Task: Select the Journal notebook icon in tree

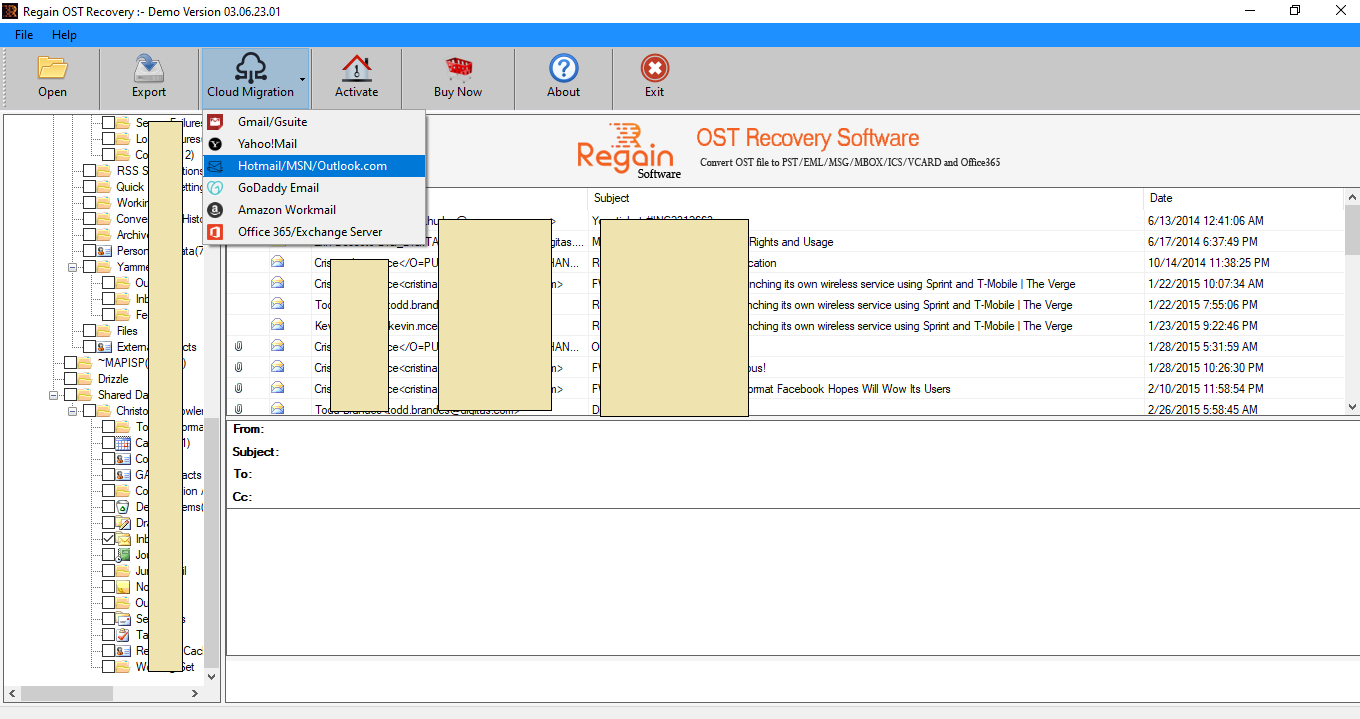Action: pyautogui.click(x=124, y=555)
